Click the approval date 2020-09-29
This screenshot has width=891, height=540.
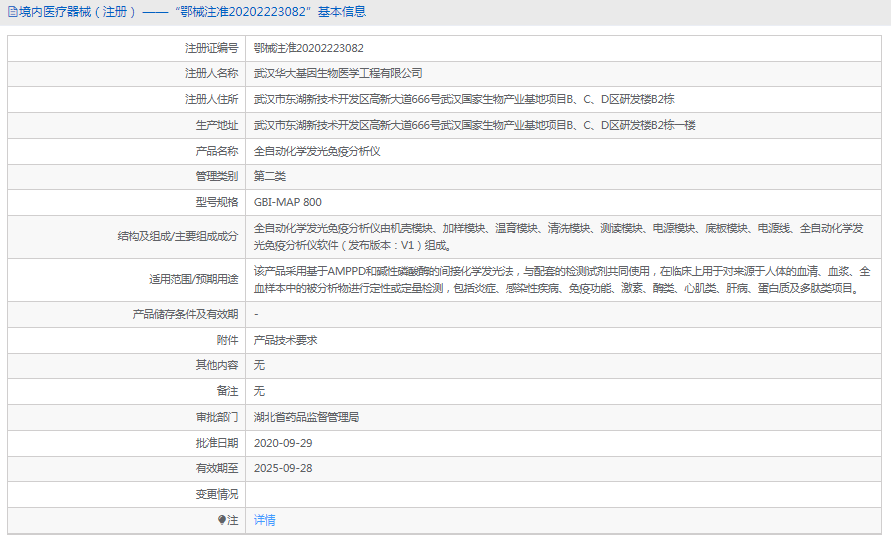pyautogui.click(x=283, y=443)
